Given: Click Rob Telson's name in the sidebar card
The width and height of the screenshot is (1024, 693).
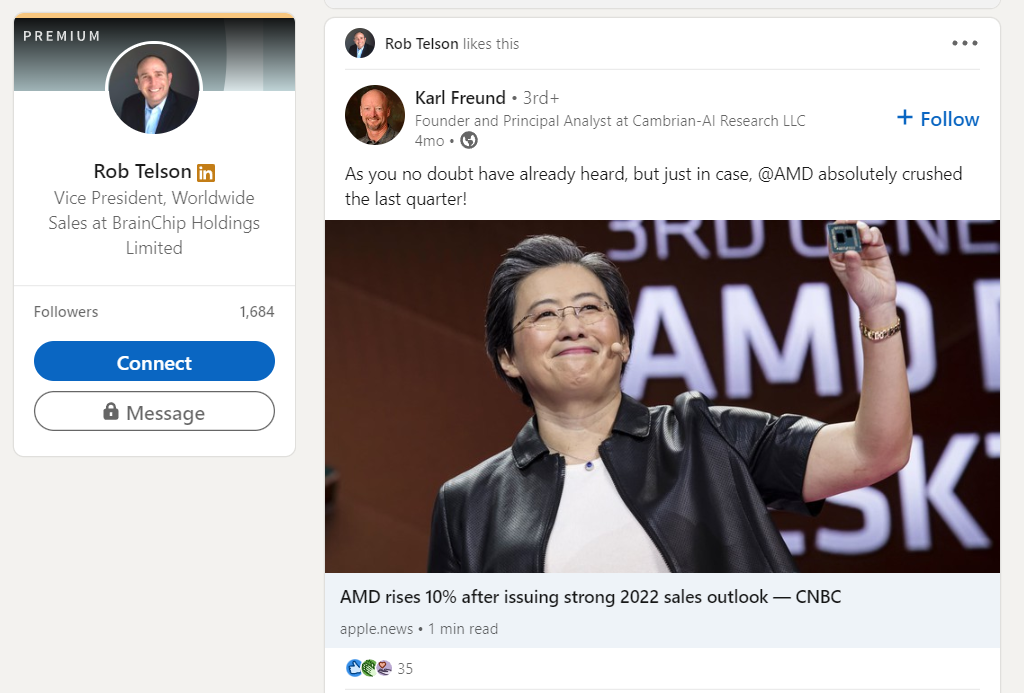Looking at the screenshot, I should click(142, 171).
